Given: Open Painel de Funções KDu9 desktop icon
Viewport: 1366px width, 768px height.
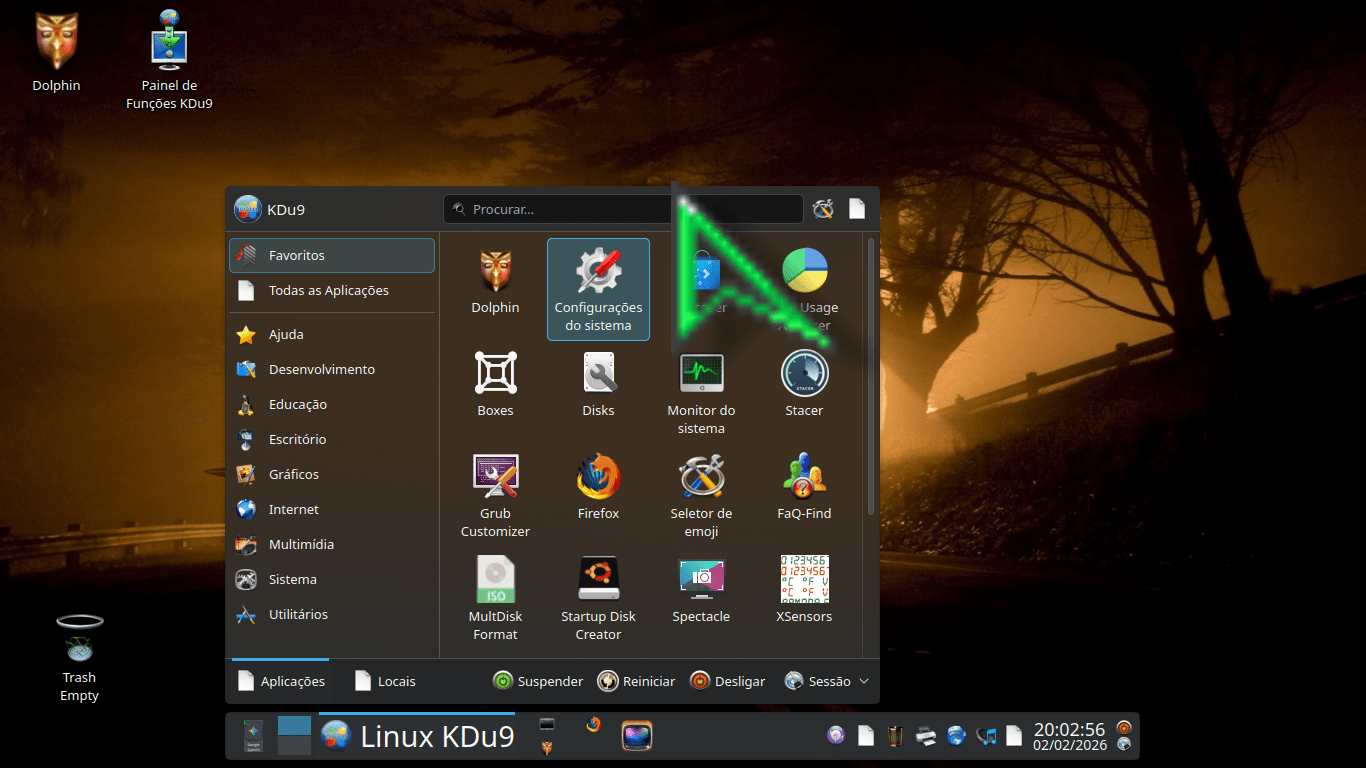Looking at the screenshot, I should (x=169, y=60).
